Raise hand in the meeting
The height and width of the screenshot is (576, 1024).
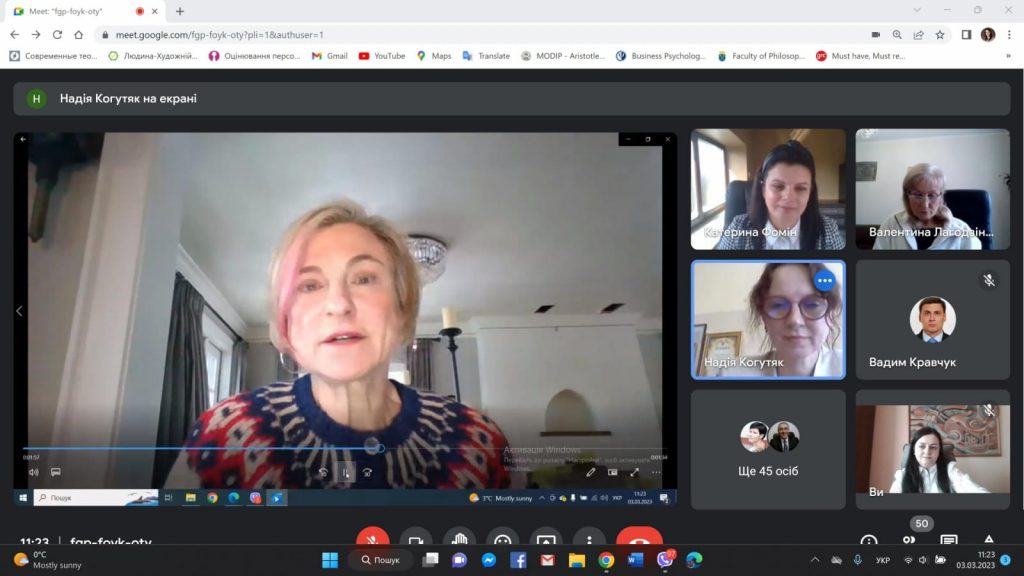click(x=459, y=541)
